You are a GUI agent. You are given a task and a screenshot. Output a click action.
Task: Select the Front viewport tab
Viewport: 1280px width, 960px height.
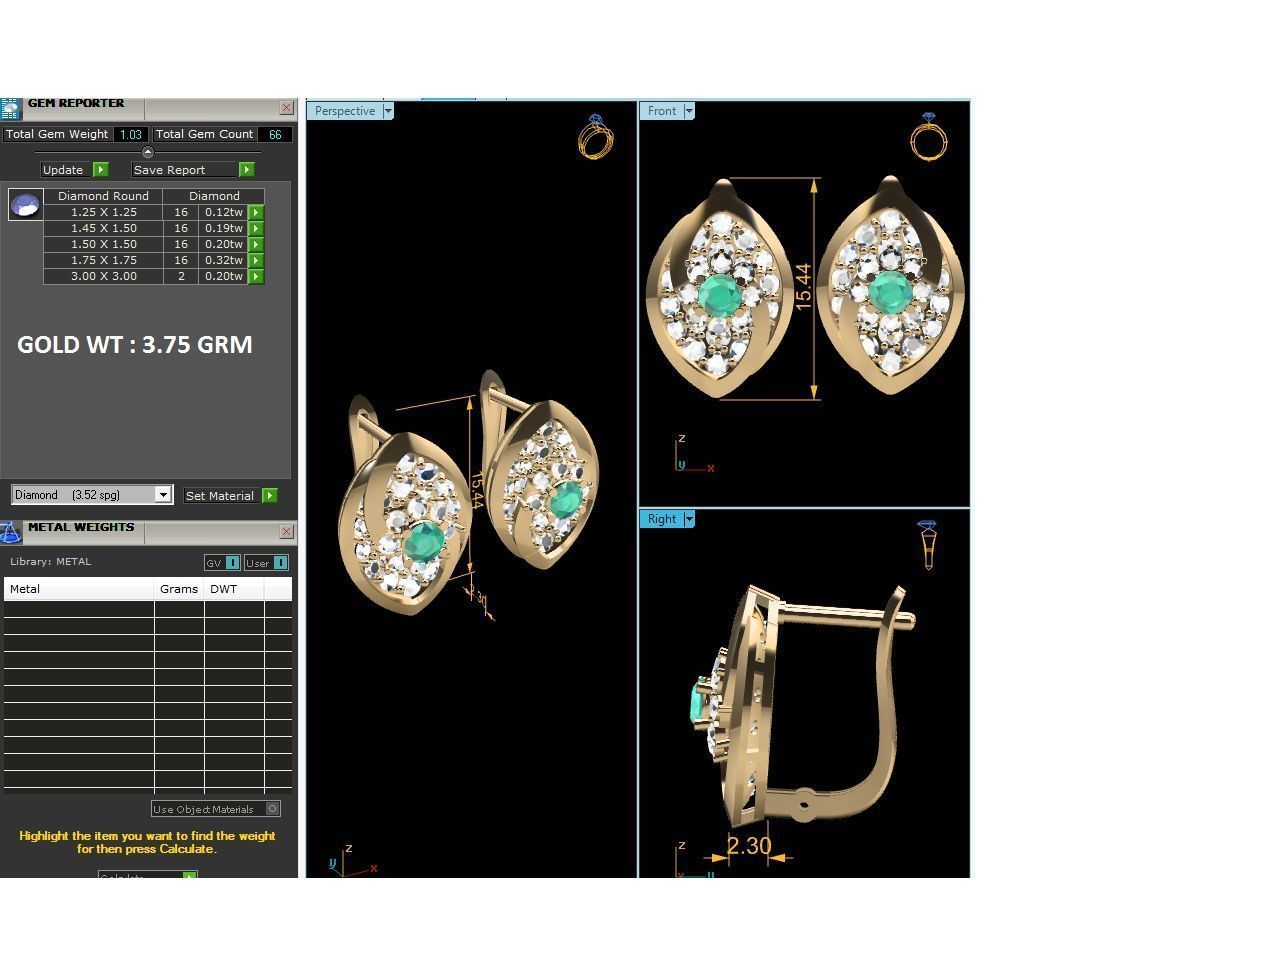[662, 111]
